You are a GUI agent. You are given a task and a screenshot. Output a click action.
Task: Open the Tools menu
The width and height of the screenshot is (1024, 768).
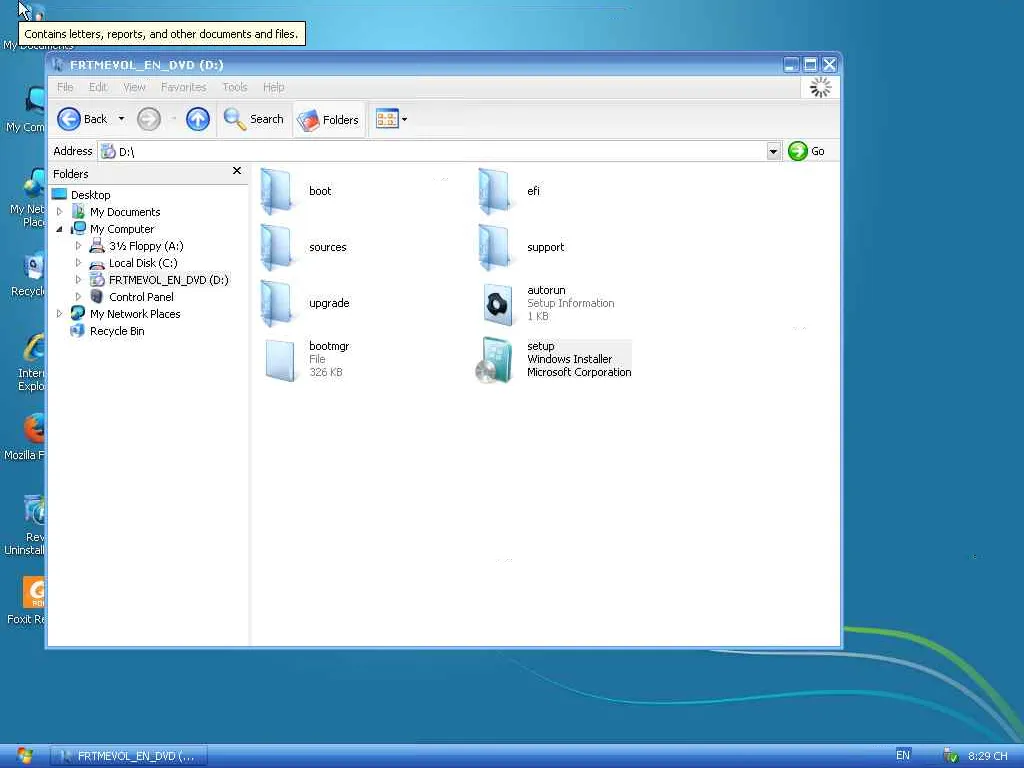pyautogui.click(x=234, y=87)
